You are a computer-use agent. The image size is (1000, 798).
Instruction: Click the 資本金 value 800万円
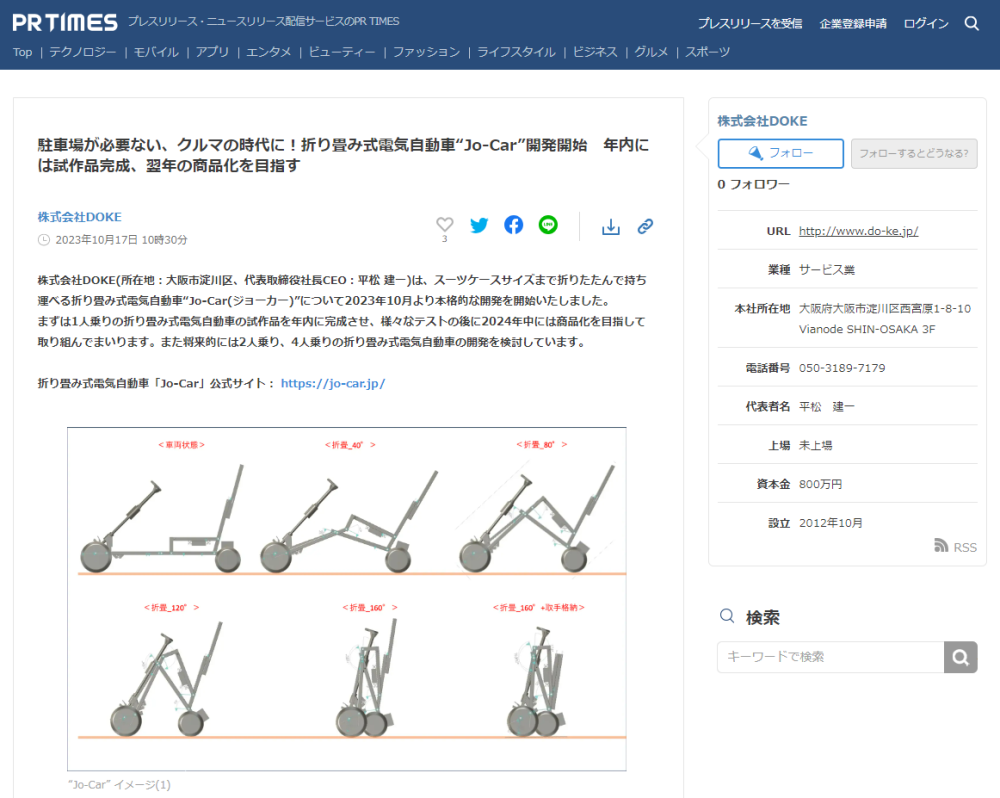(x=820, y=484)
